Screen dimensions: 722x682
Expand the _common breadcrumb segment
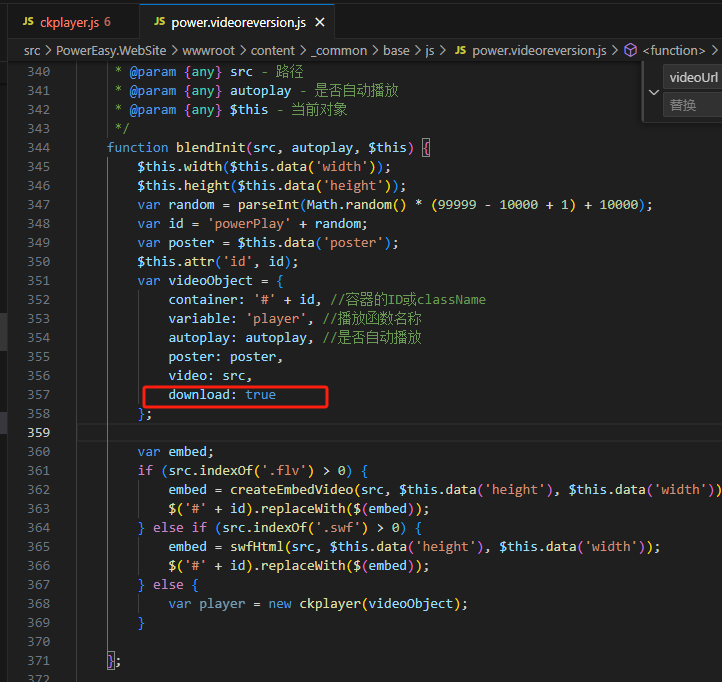coord(339,49)
